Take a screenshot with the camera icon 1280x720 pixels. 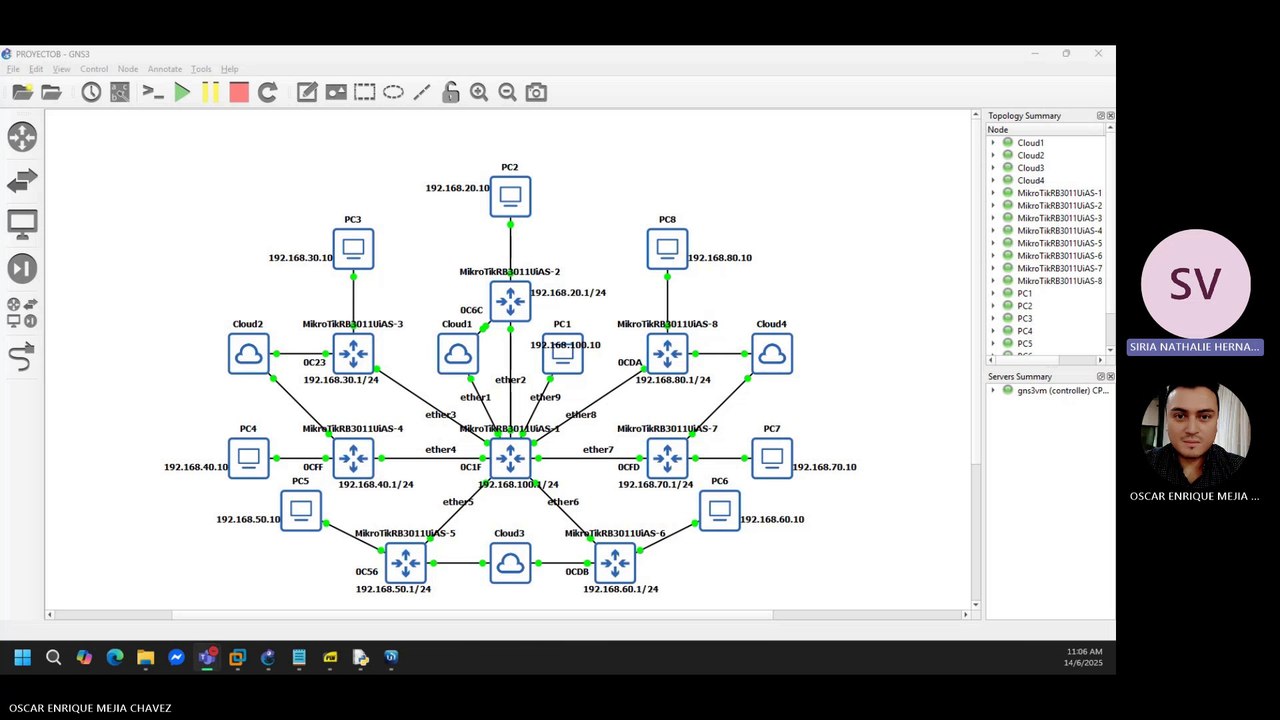pyautogui.click(x=536, y=92)
